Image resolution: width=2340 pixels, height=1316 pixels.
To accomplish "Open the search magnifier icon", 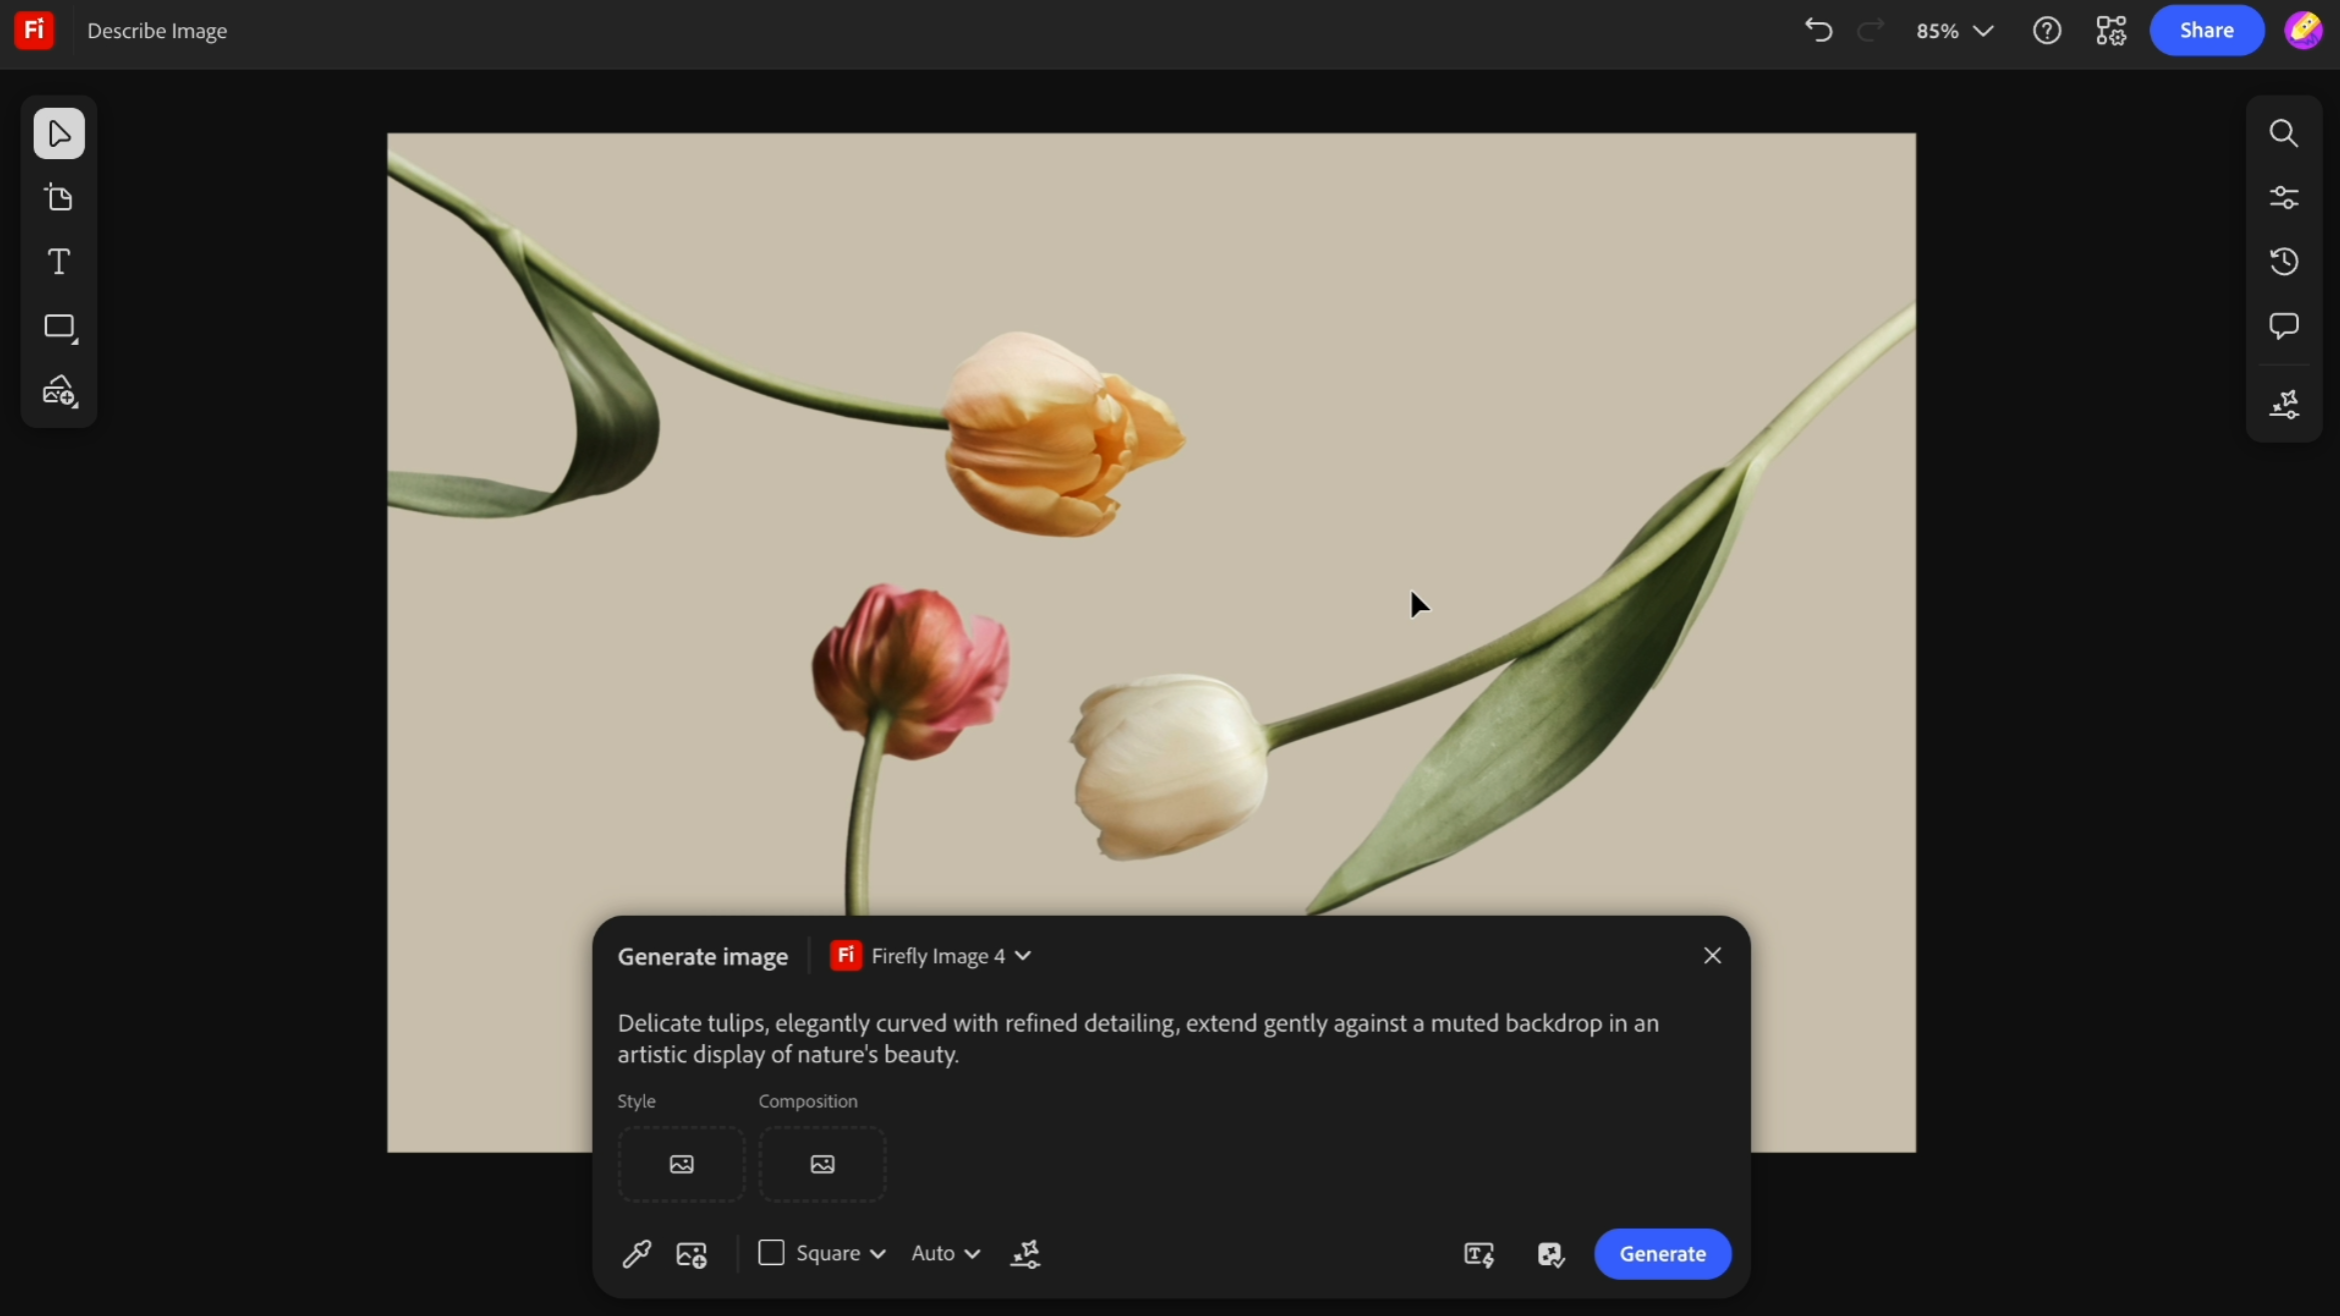I will pyautogui.click(x=2283, y=133).
